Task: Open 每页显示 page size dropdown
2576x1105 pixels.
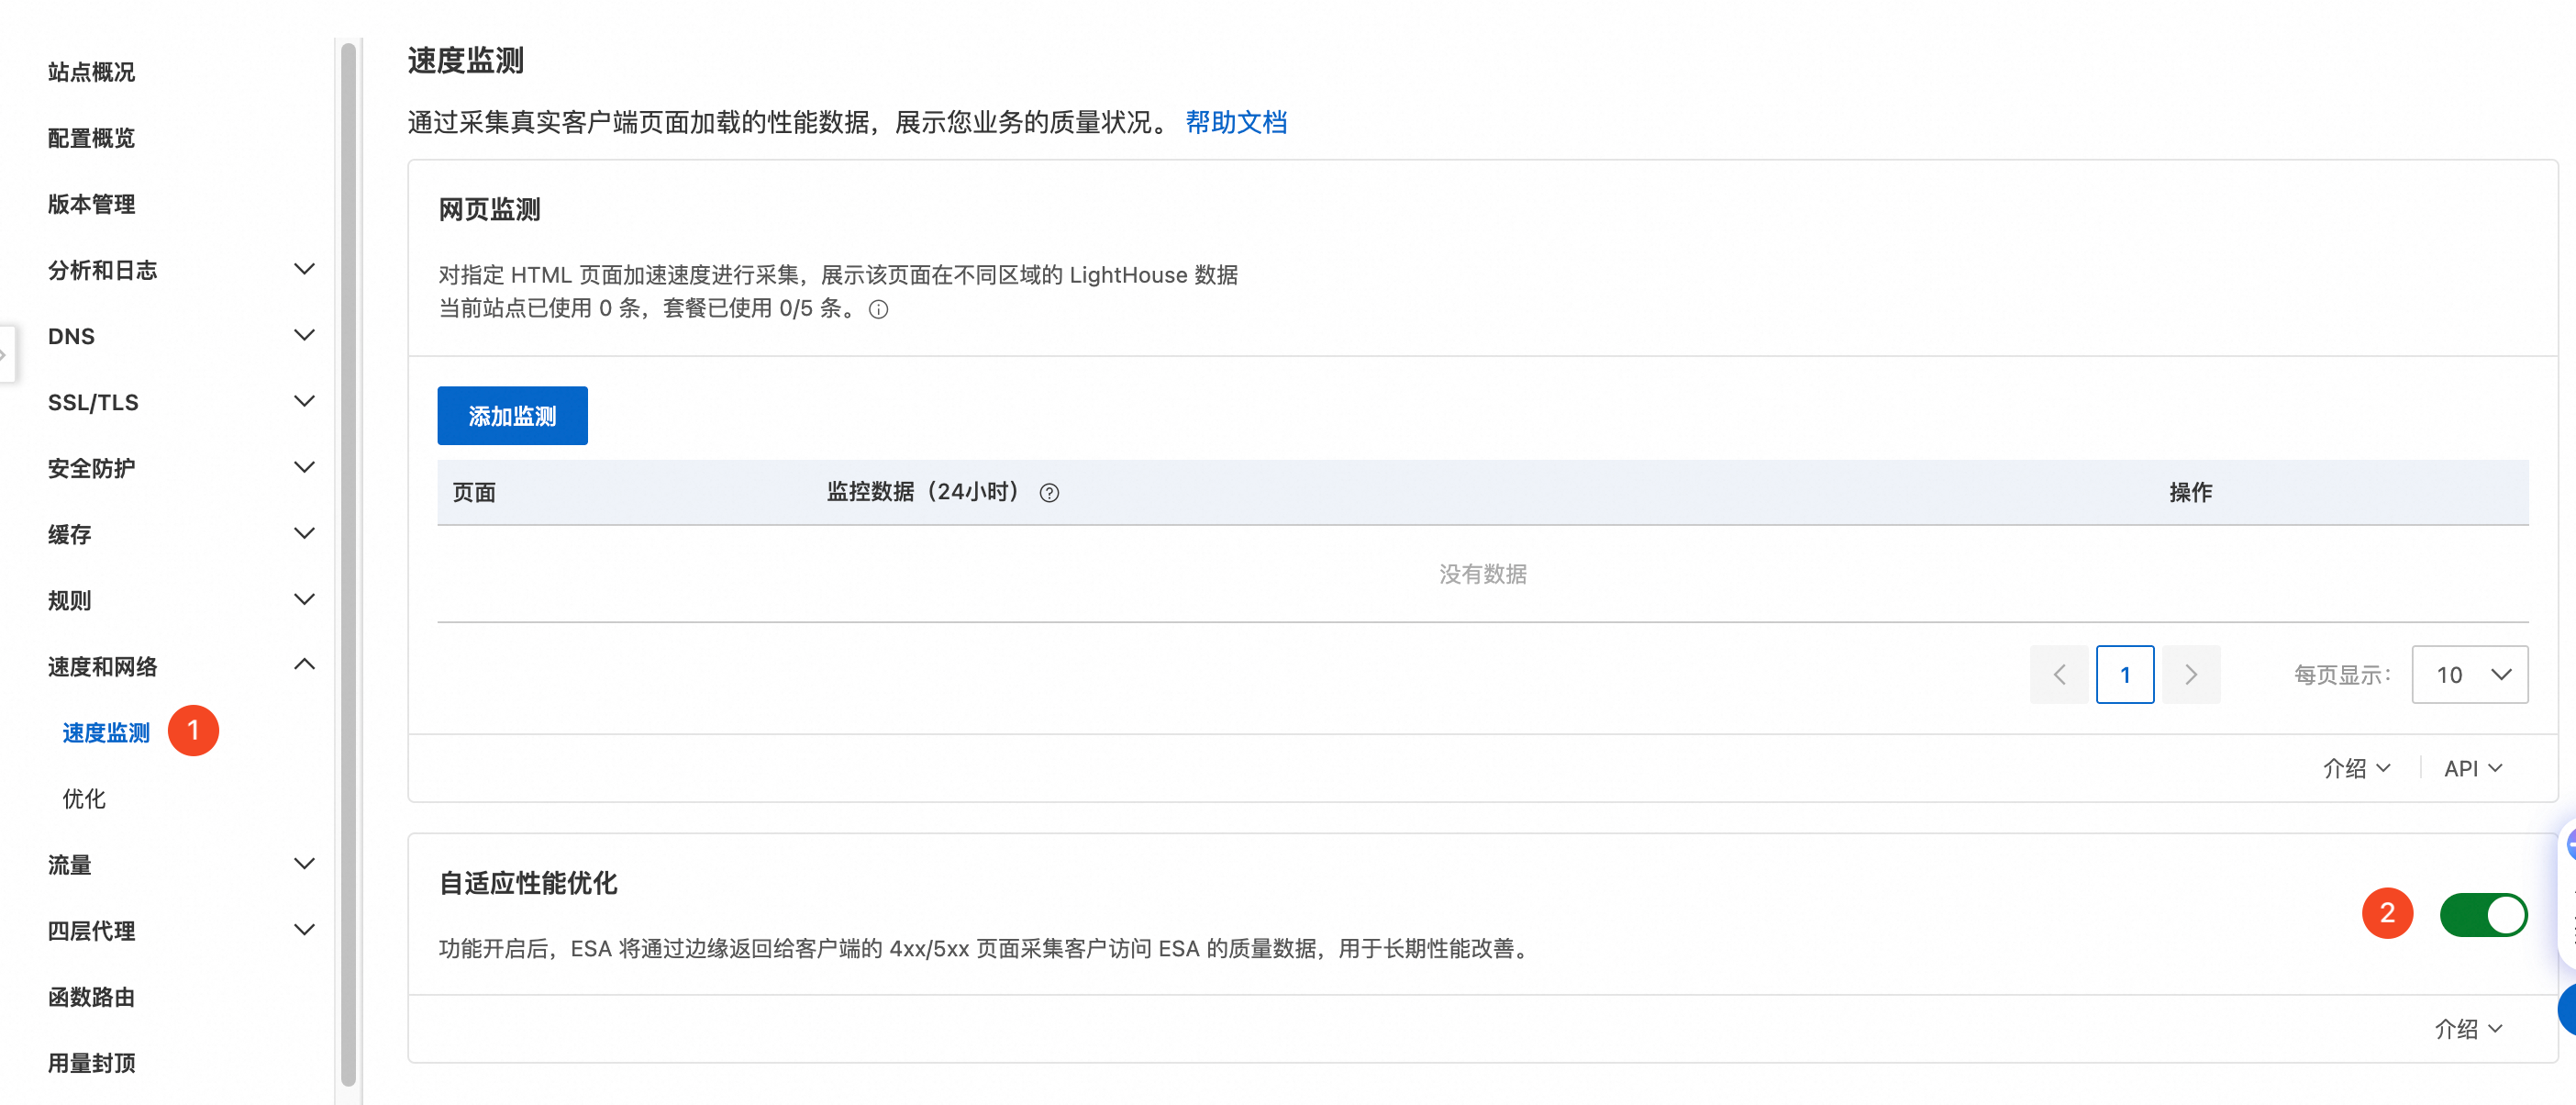Action: 2469,675
